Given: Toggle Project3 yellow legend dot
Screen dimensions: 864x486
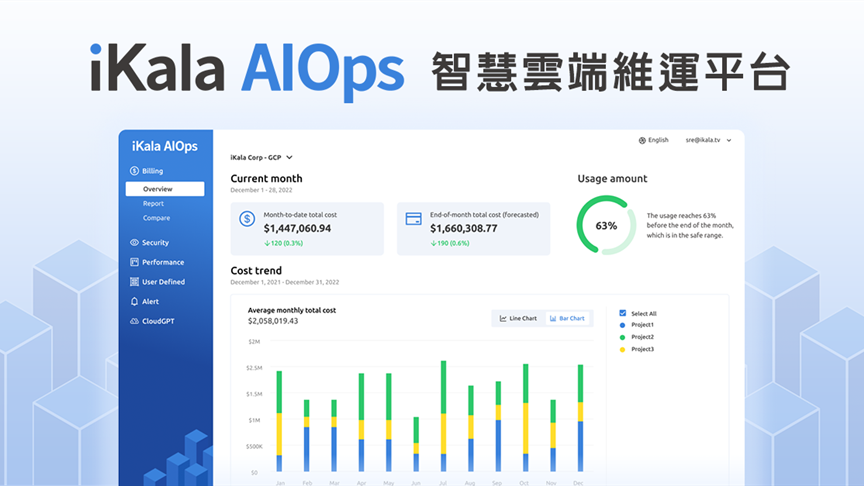Looking at the screenshot, I should (623, 349).
